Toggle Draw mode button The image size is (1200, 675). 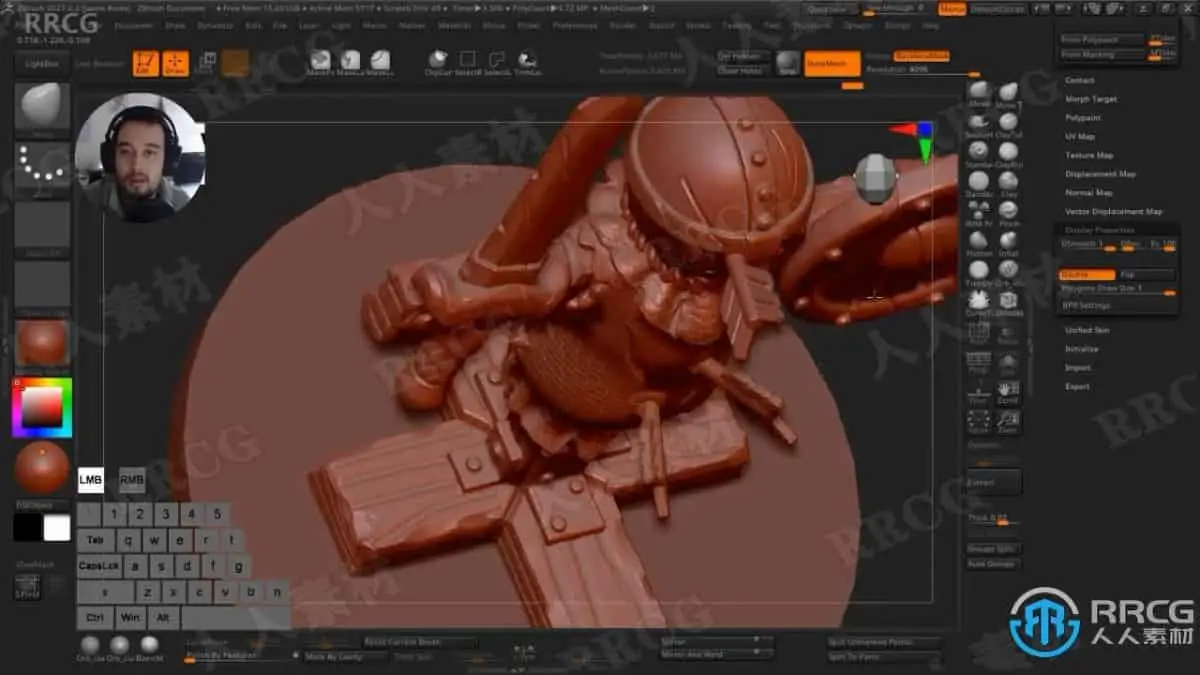point(175,63)
